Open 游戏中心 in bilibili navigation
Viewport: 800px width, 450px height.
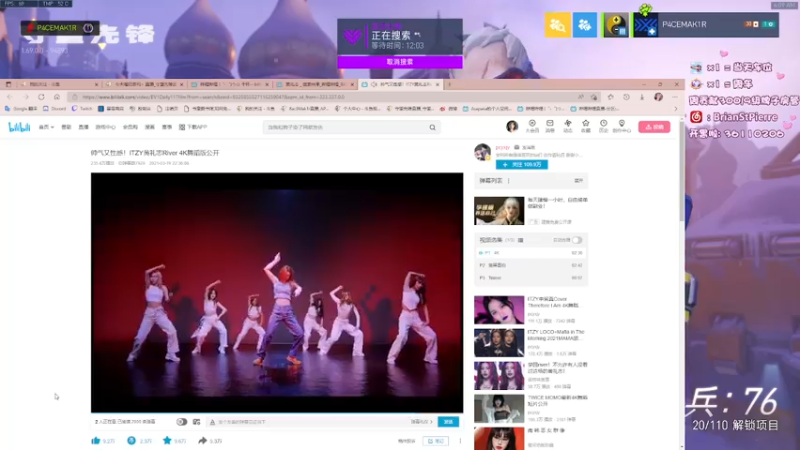(106, 127)
